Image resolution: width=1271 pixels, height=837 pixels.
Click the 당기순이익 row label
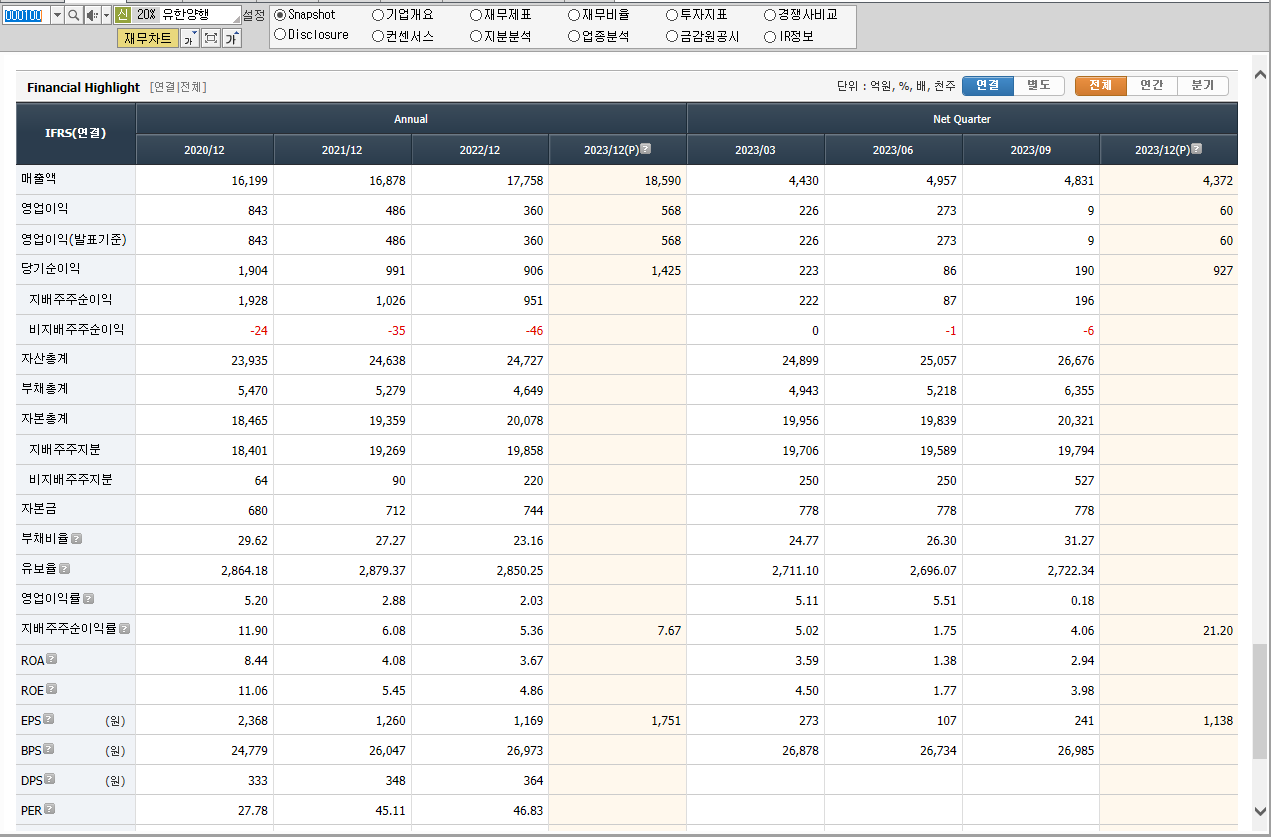[x=51, y=268]
